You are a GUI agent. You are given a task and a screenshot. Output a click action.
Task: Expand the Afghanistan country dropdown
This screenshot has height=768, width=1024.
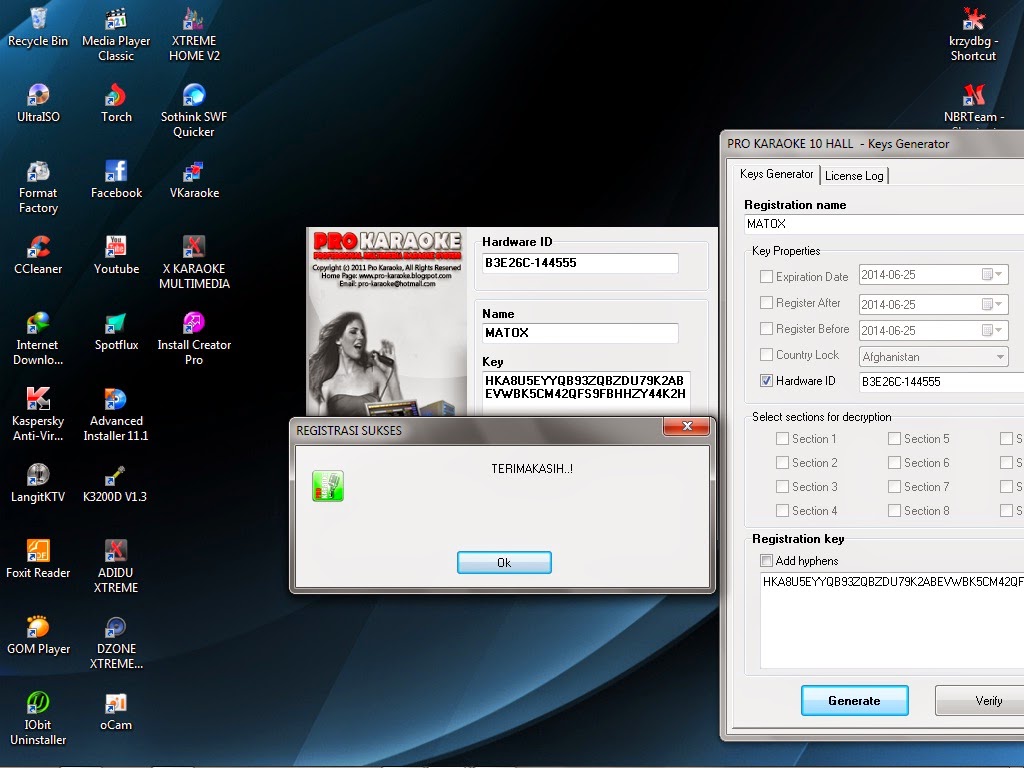tap(1000, 357)
